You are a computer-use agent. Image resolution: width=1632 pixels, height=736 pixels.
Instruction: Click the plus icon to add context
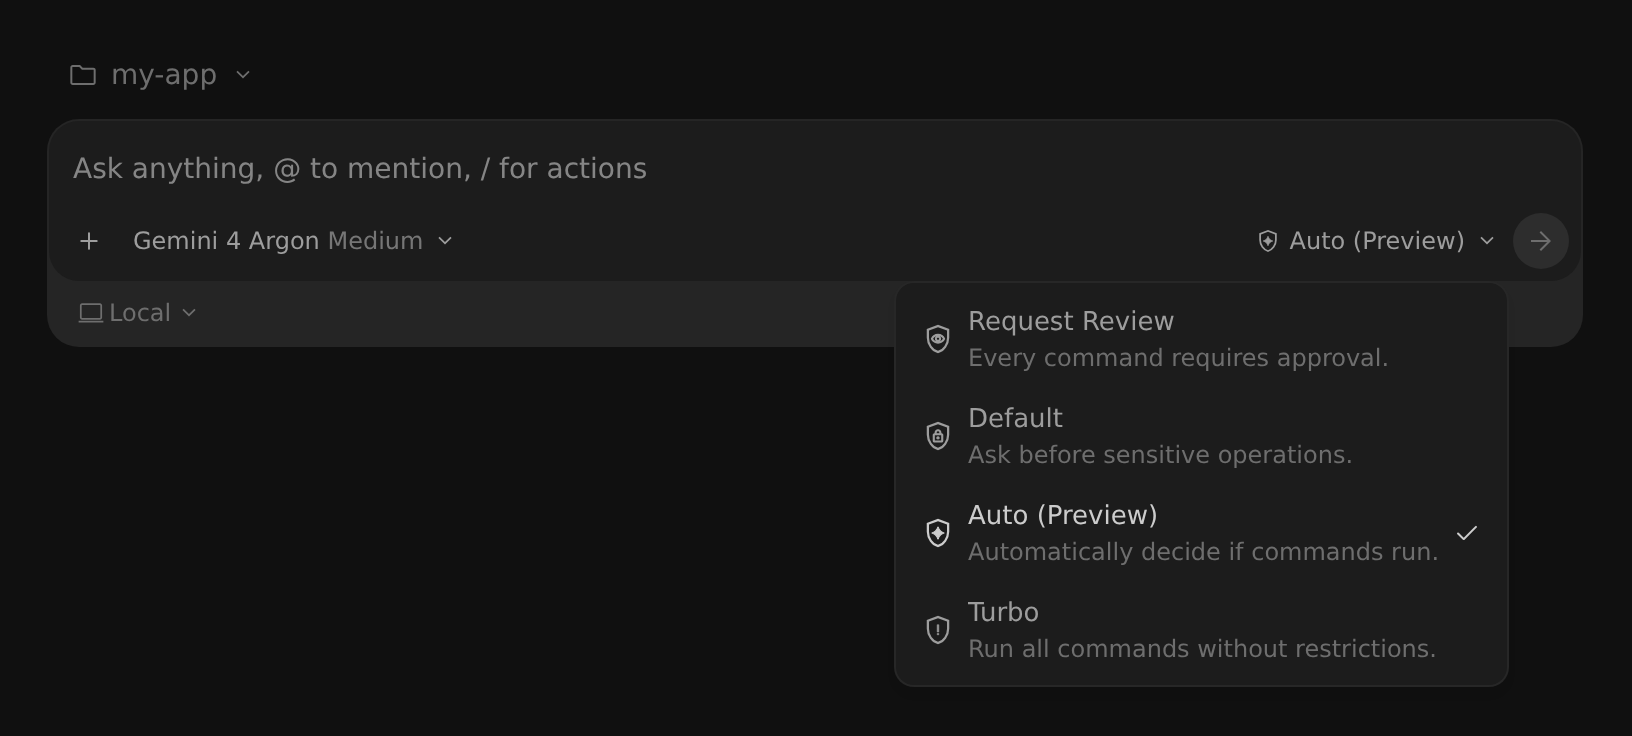click(x=89, y=241)
